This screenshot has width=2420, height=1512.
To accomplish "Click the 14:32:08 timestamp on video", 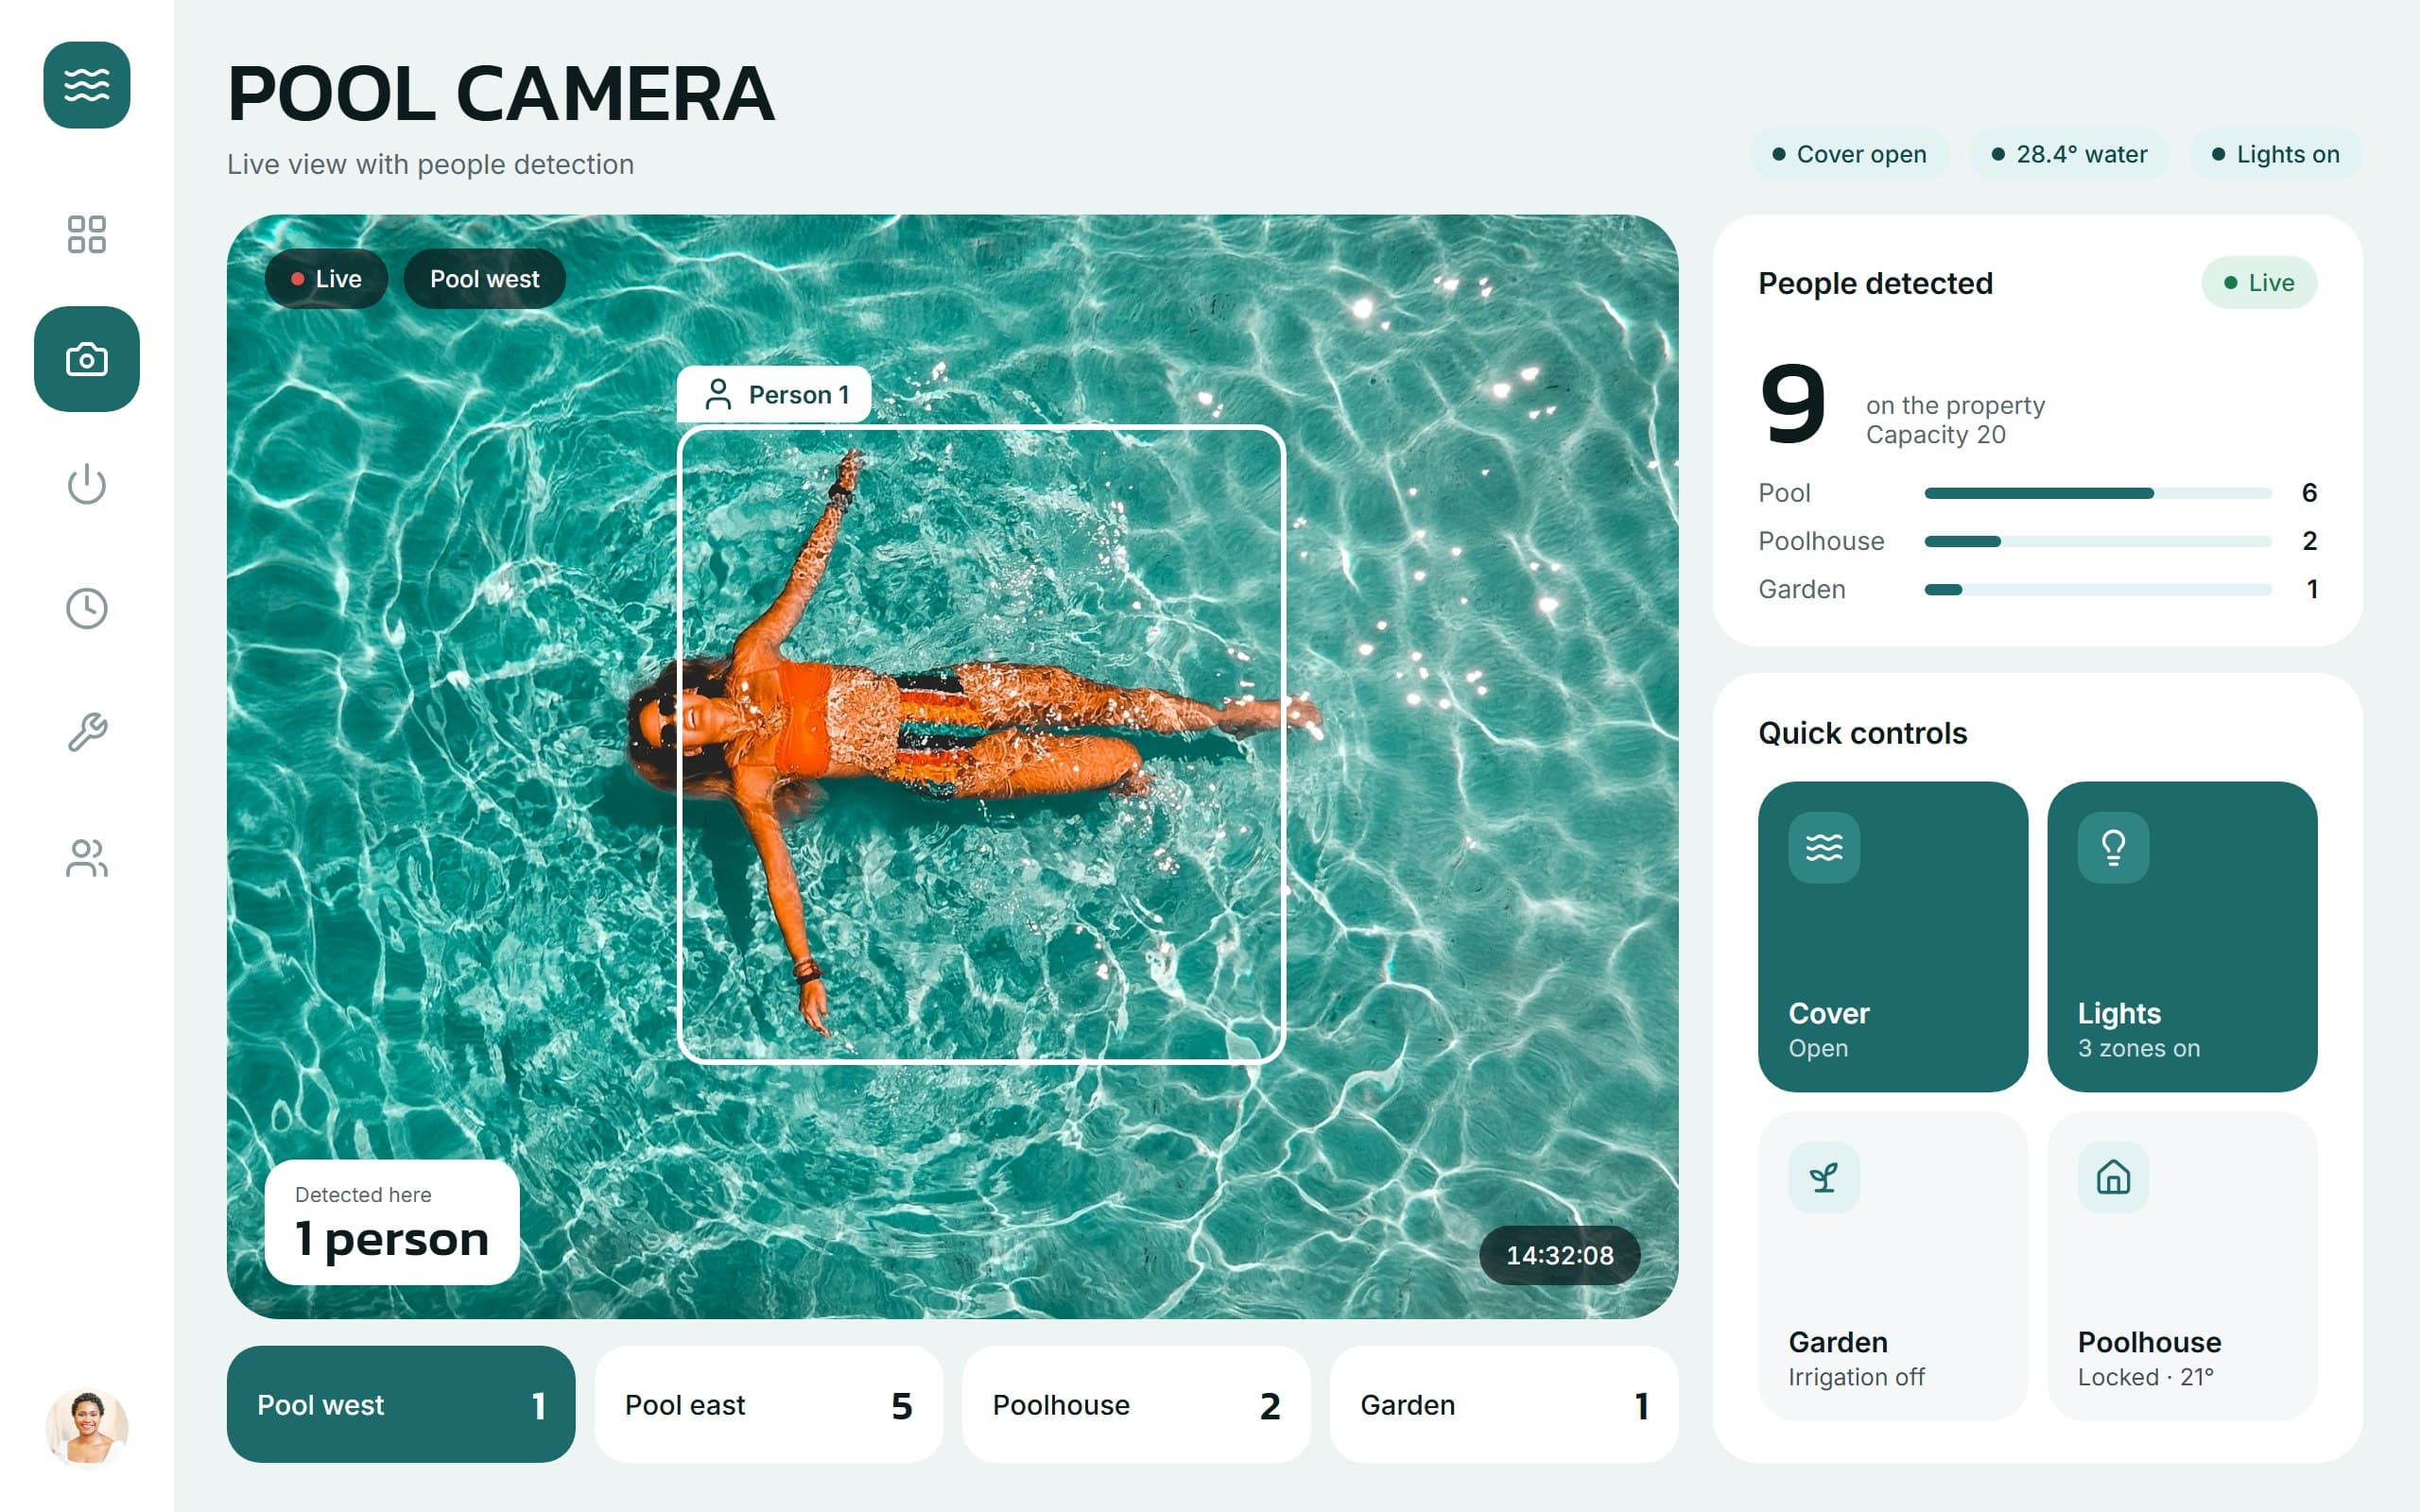I will pyautogui.click(x=1560, y=1255).
